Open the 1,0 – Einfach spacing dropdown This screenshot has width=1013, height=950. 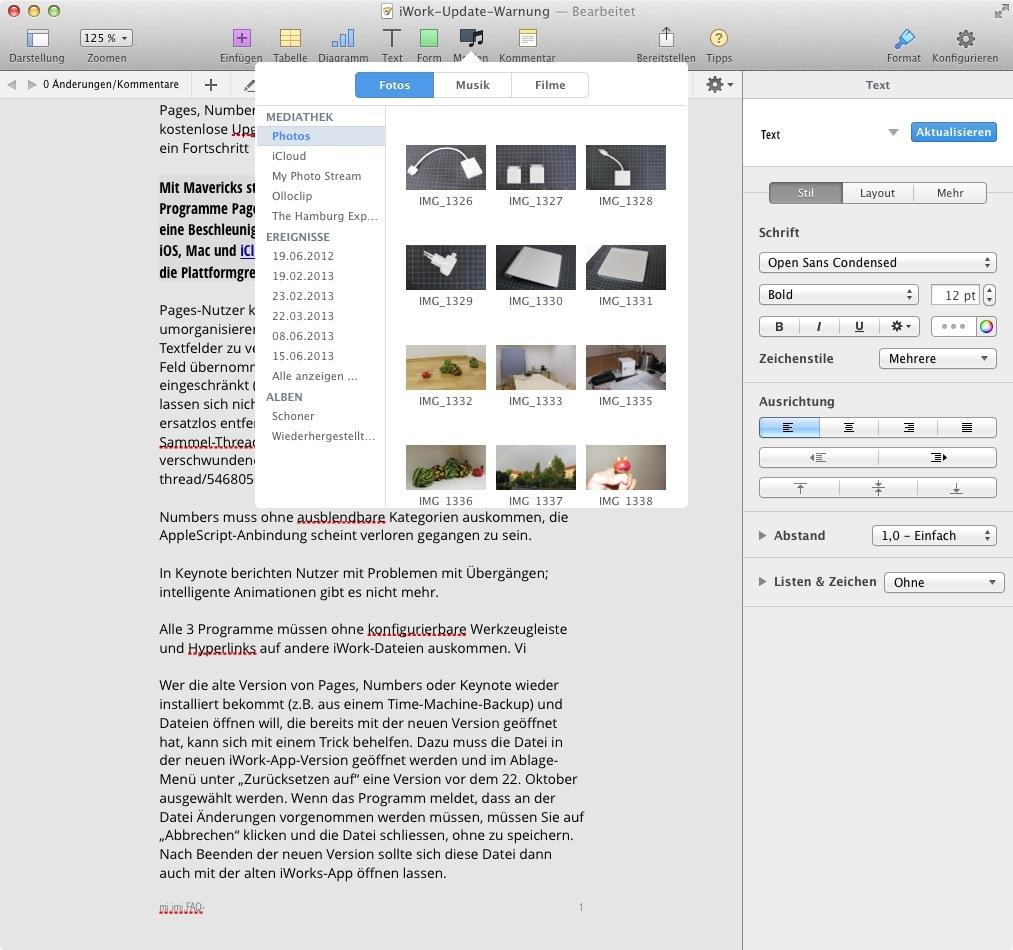coord(934,536)
